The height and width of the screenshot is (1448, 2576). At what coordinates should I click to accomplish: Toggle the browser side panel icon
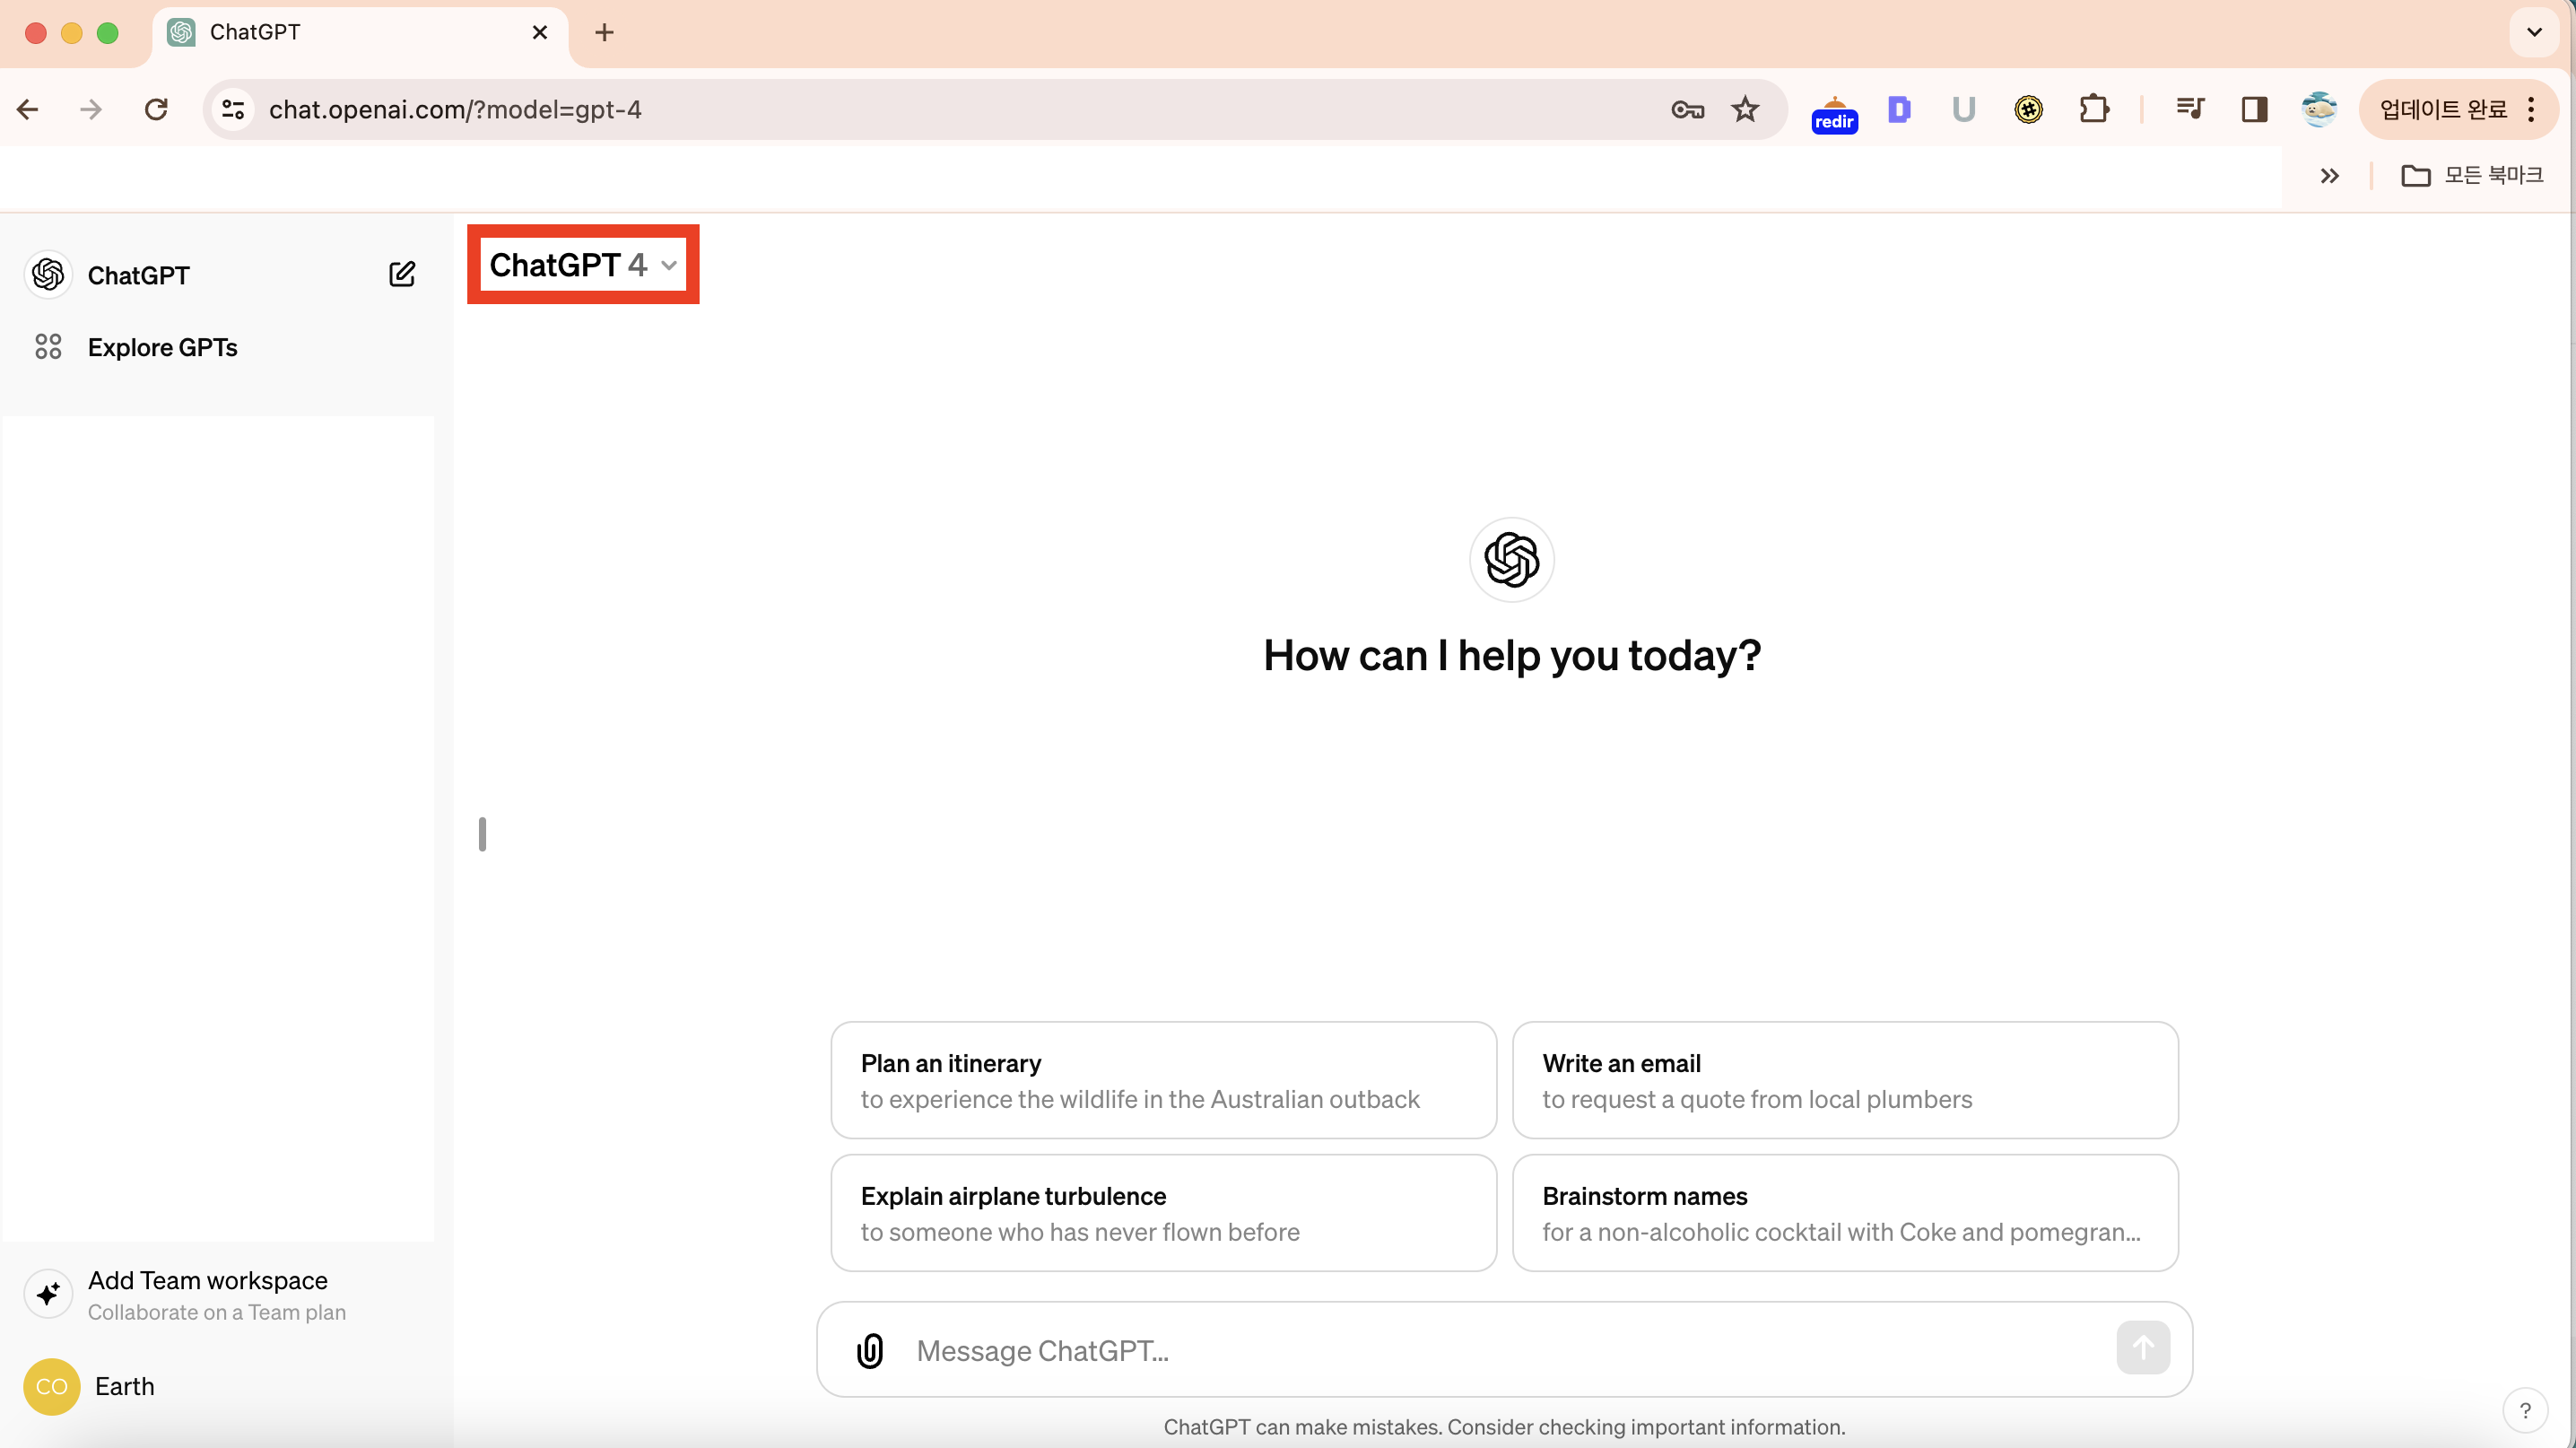coord(2254,109)
